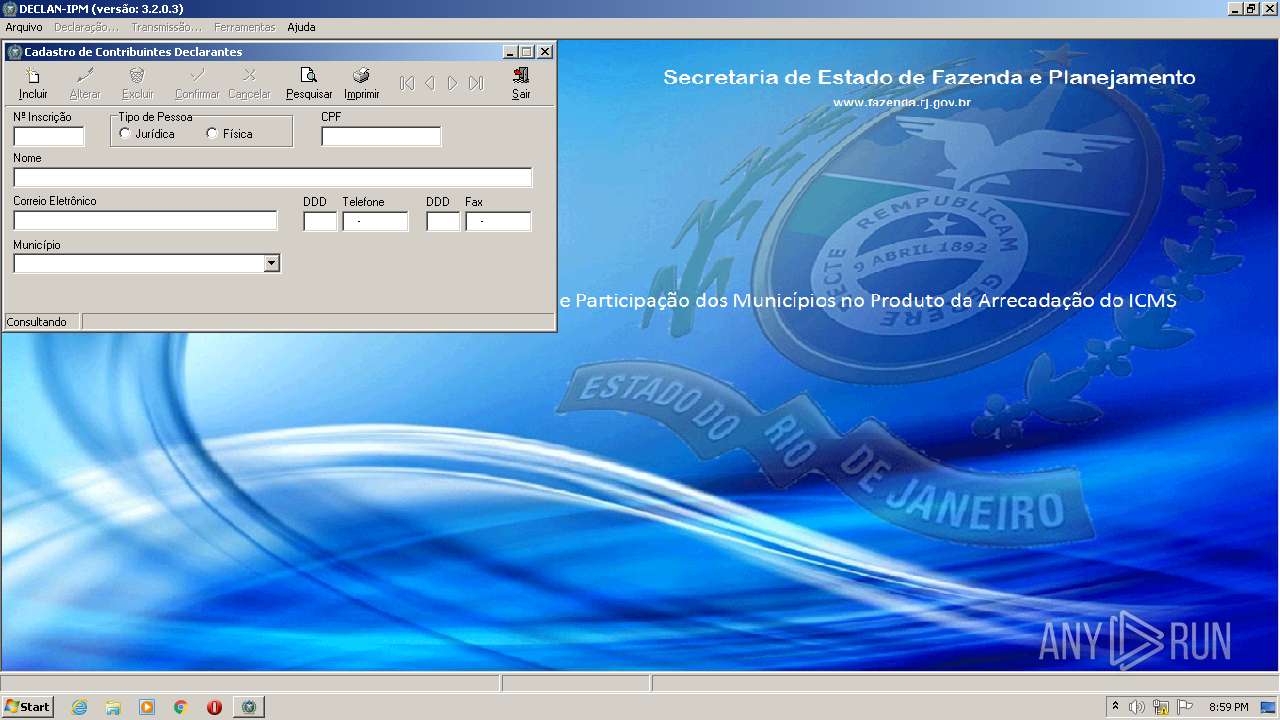
Task: Show hidden tray icons arrow
Action: coord(1115,707)
